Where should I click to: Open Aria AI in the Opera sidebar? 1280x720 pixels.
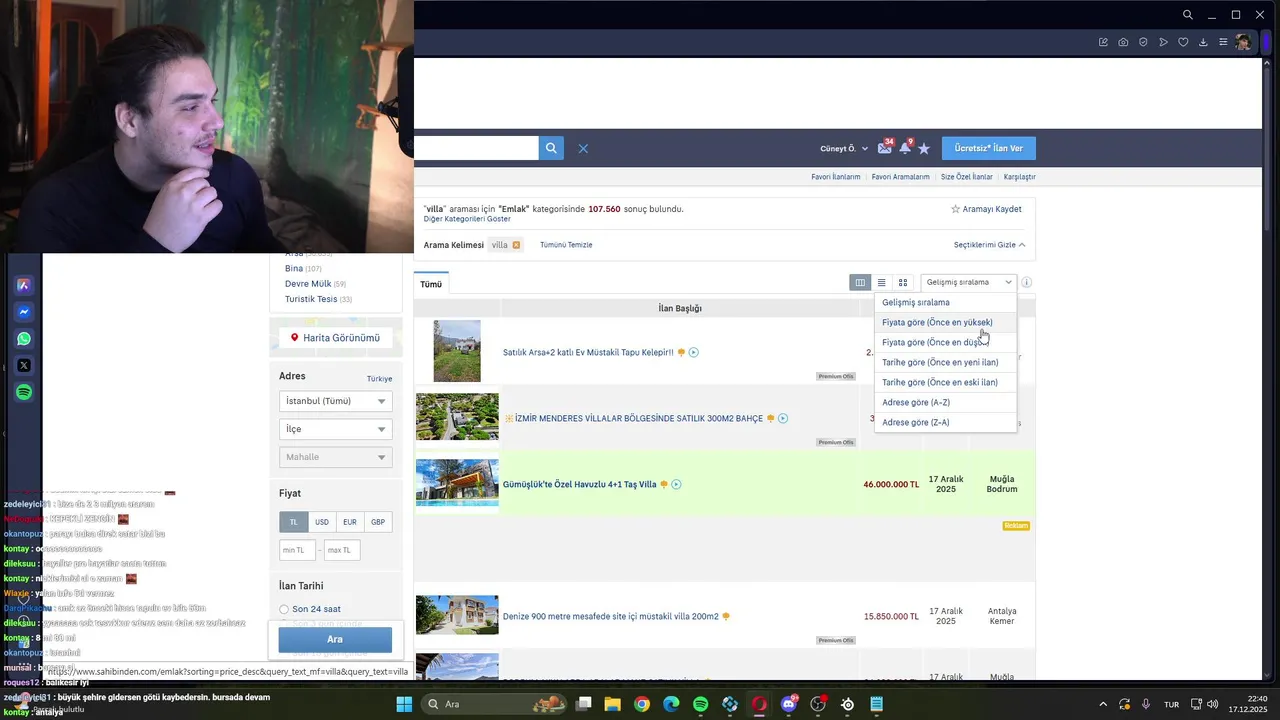click(x=24, y=285)
